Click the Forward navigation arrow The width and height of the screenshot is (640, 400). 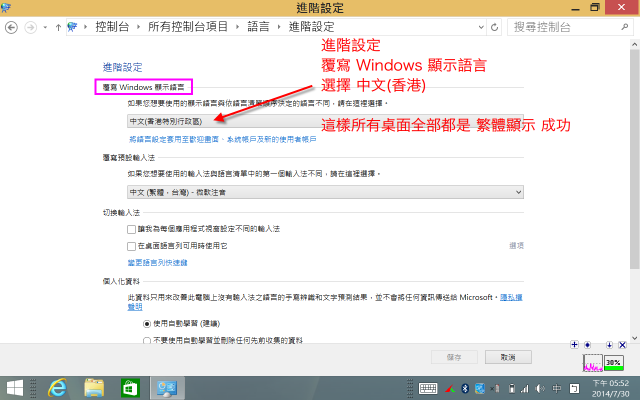pos(31,27)
